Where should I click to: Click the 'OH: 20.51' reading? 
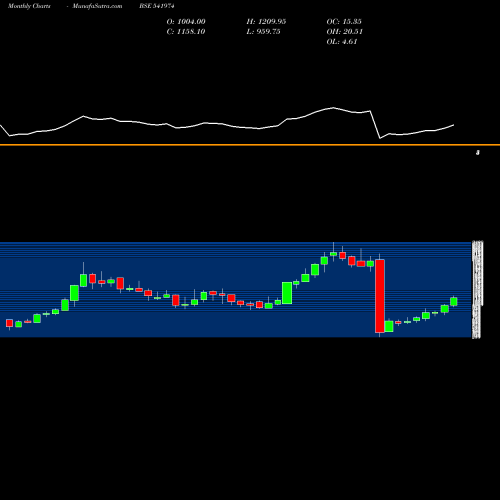pyautogui.click(x=345, y=32)
